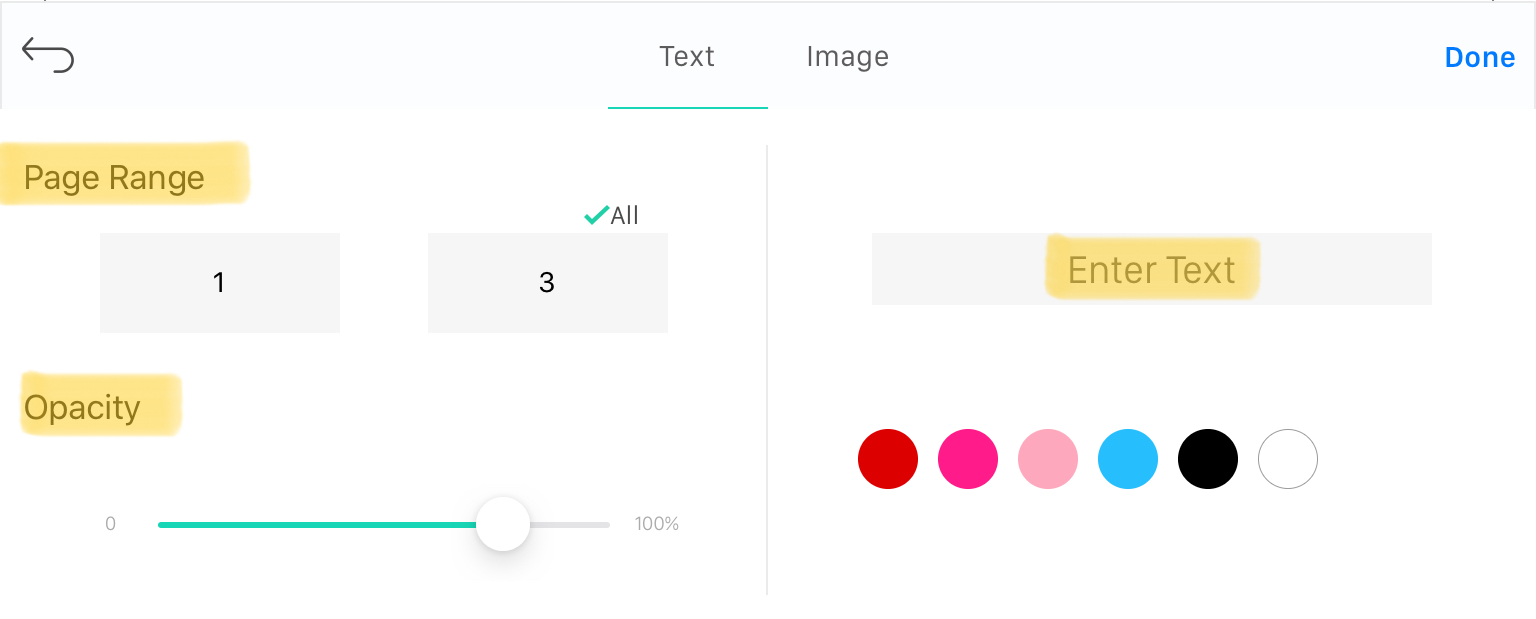1536x619 pixels.
Task: Click the Enter Text input field
Action: pos(1152,269)
